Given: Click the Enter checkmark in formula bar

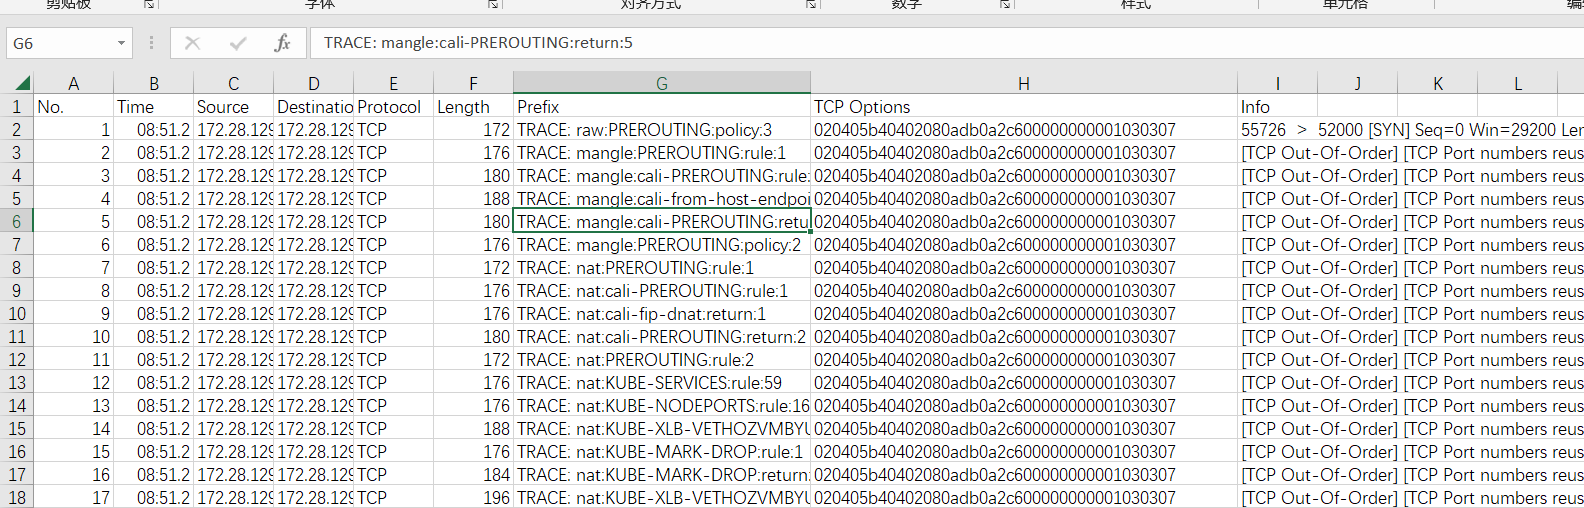Looking at the screenshot, I should pos(238,43).
